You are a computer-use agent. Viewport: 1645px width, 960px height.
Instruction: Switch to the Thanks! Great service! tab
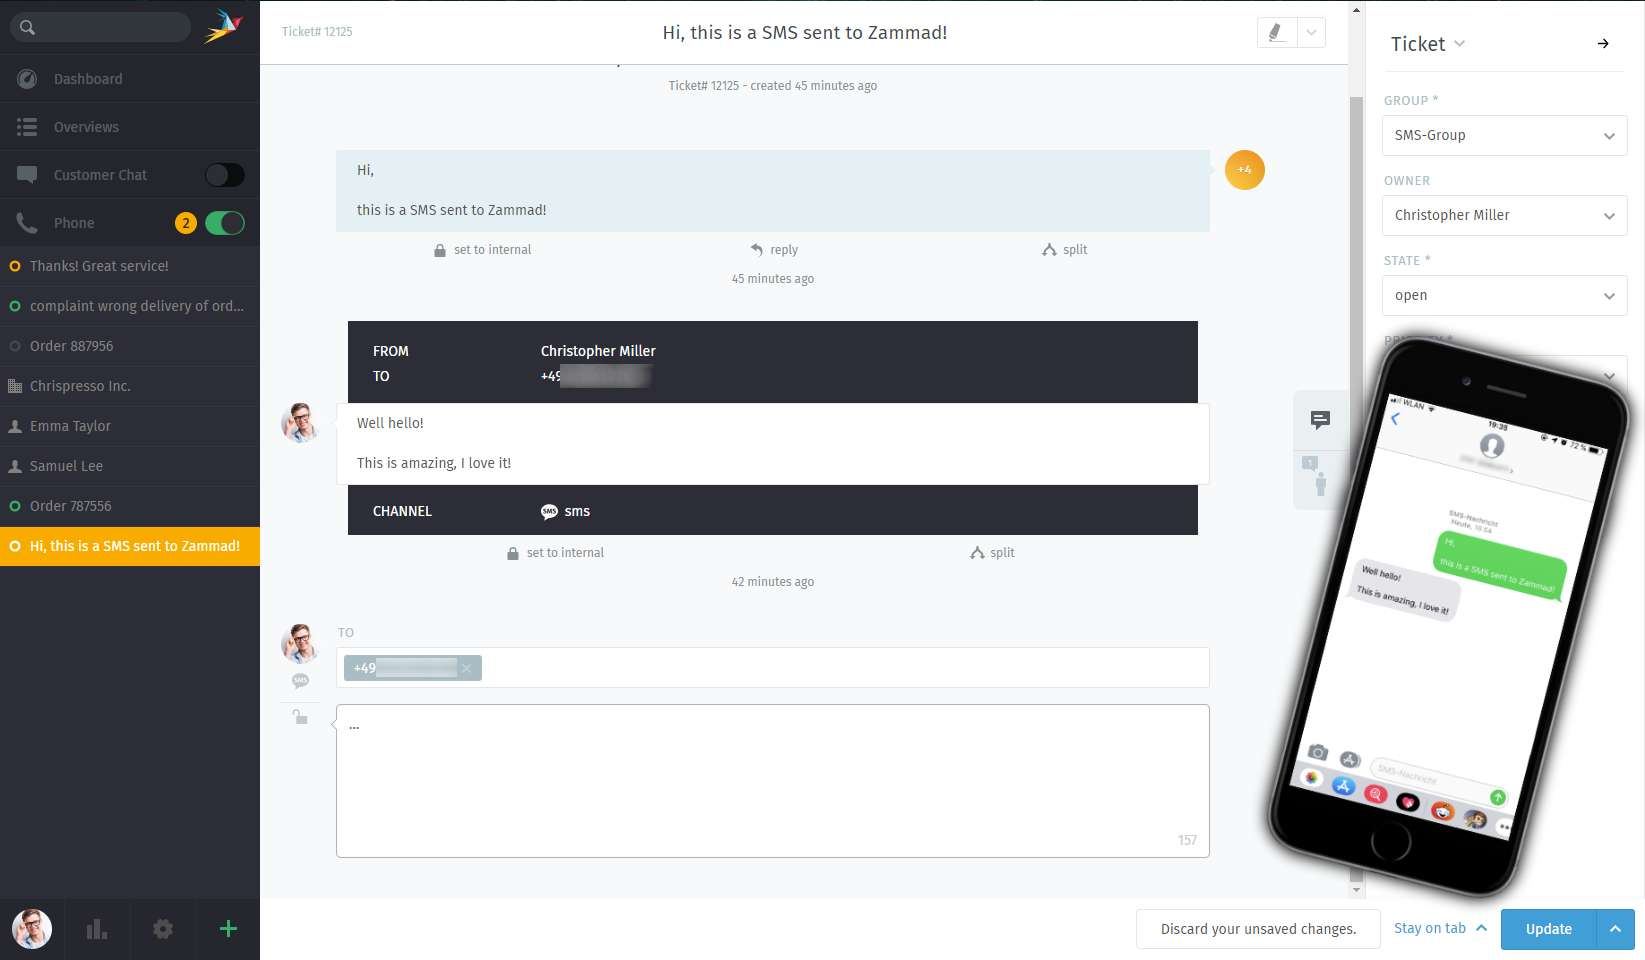pos(130,266)
